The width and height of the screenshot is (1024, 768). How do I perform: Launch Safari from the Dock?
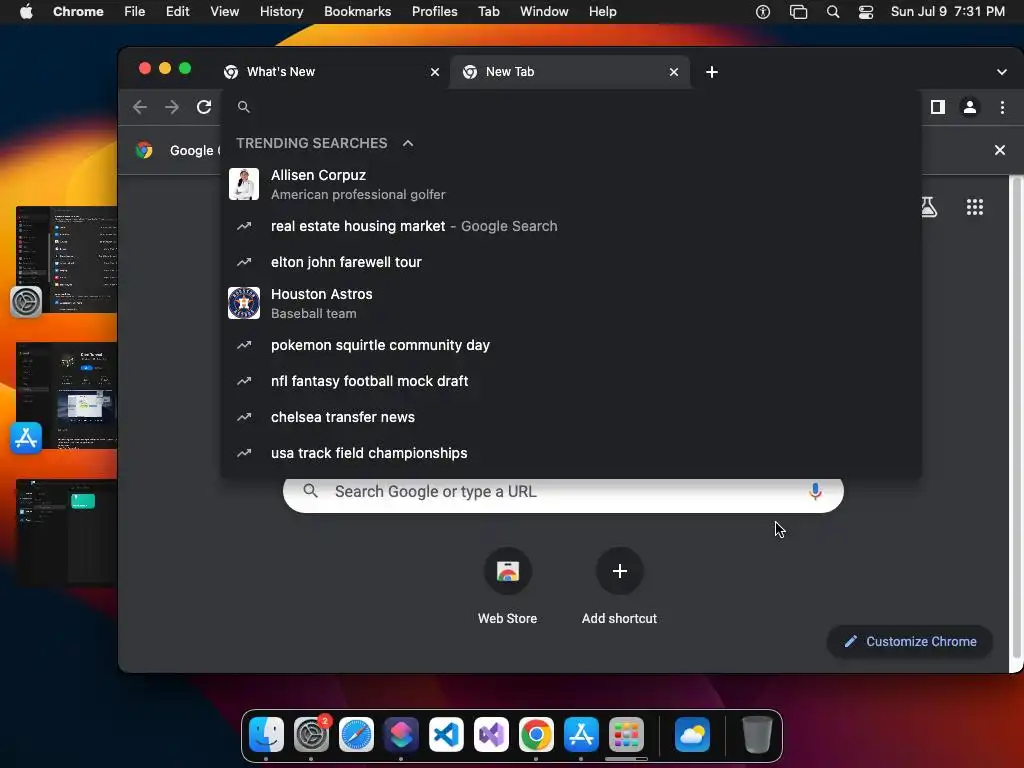(x=356, y=735)
